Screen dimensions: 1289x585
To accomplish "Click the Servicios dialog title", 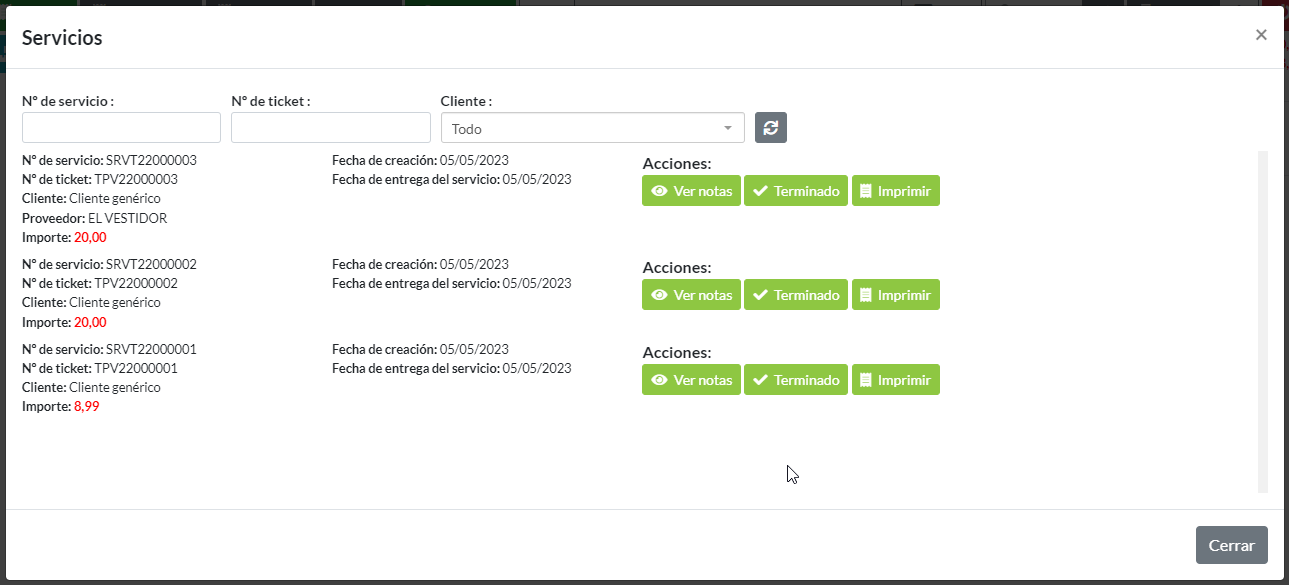I will (x=62, y=38).
